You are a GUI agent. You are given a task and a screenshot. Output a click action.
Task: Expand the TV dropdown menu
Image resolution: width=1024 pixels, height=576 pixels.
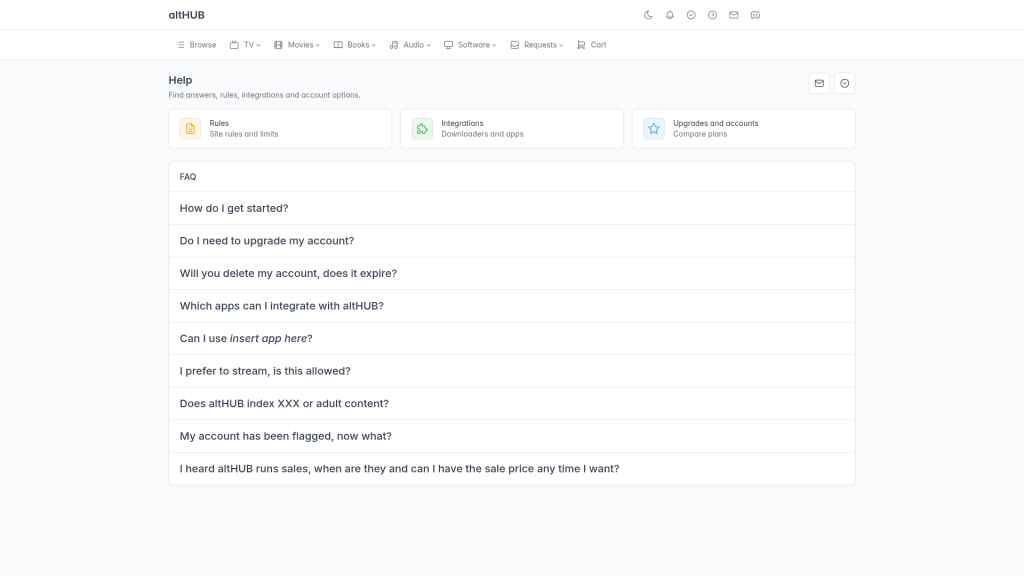[x=245, y=45]
